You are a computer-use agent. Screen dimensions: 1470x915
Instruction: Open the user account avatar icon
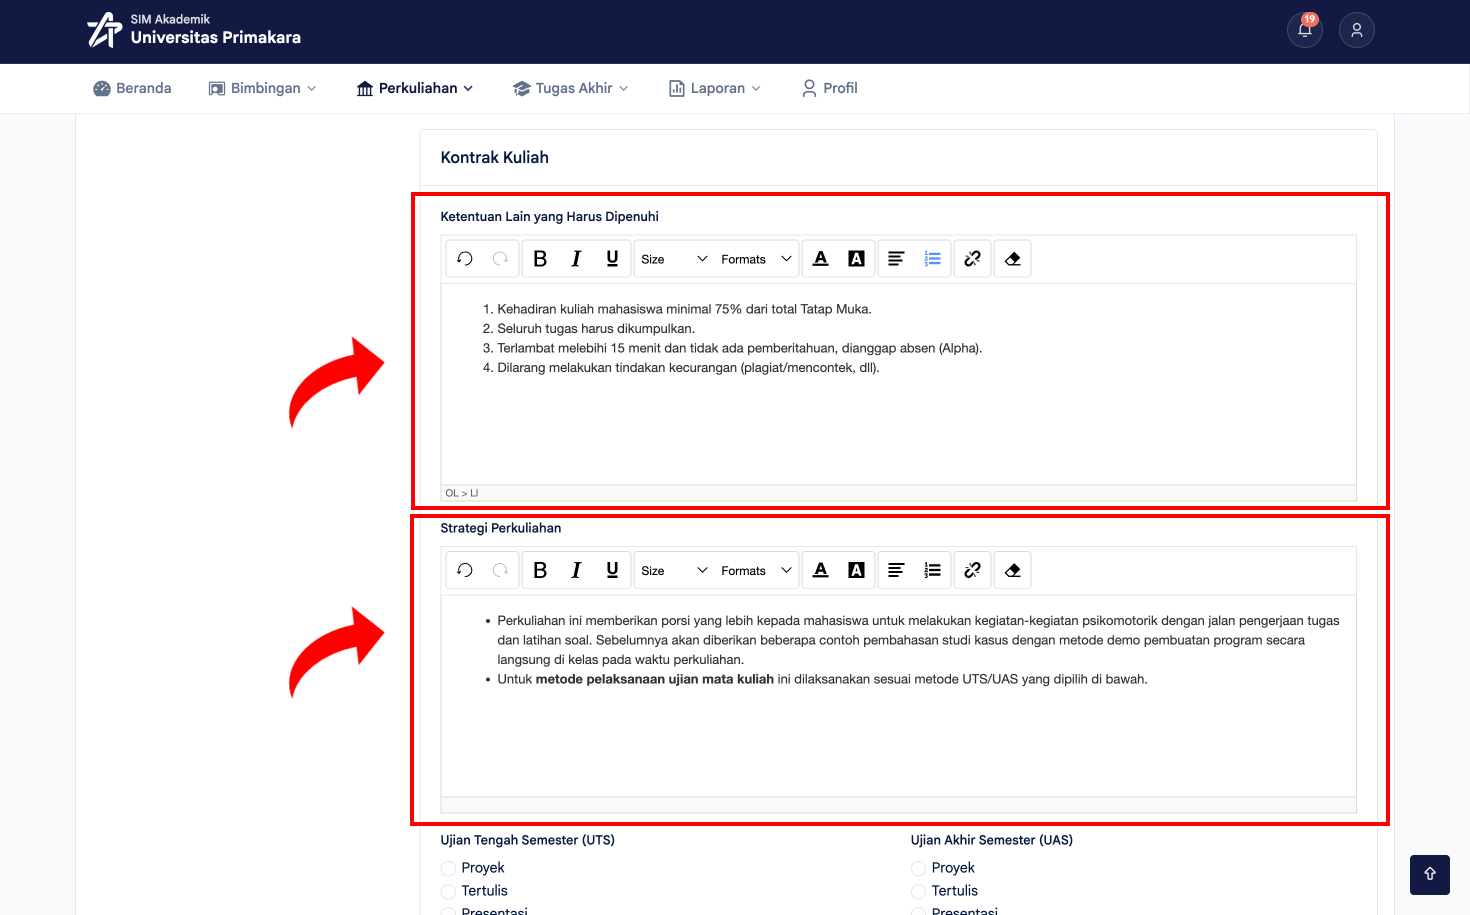point(1357,30)
